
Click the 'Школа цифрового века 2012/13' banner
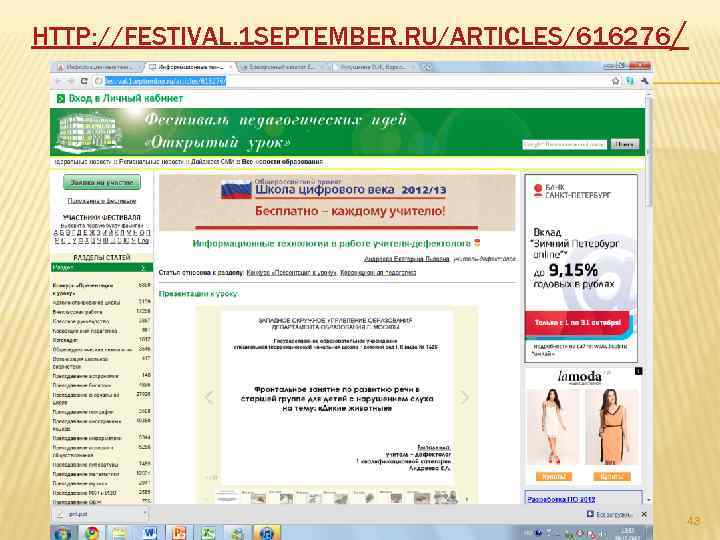(x=337, y=202)
